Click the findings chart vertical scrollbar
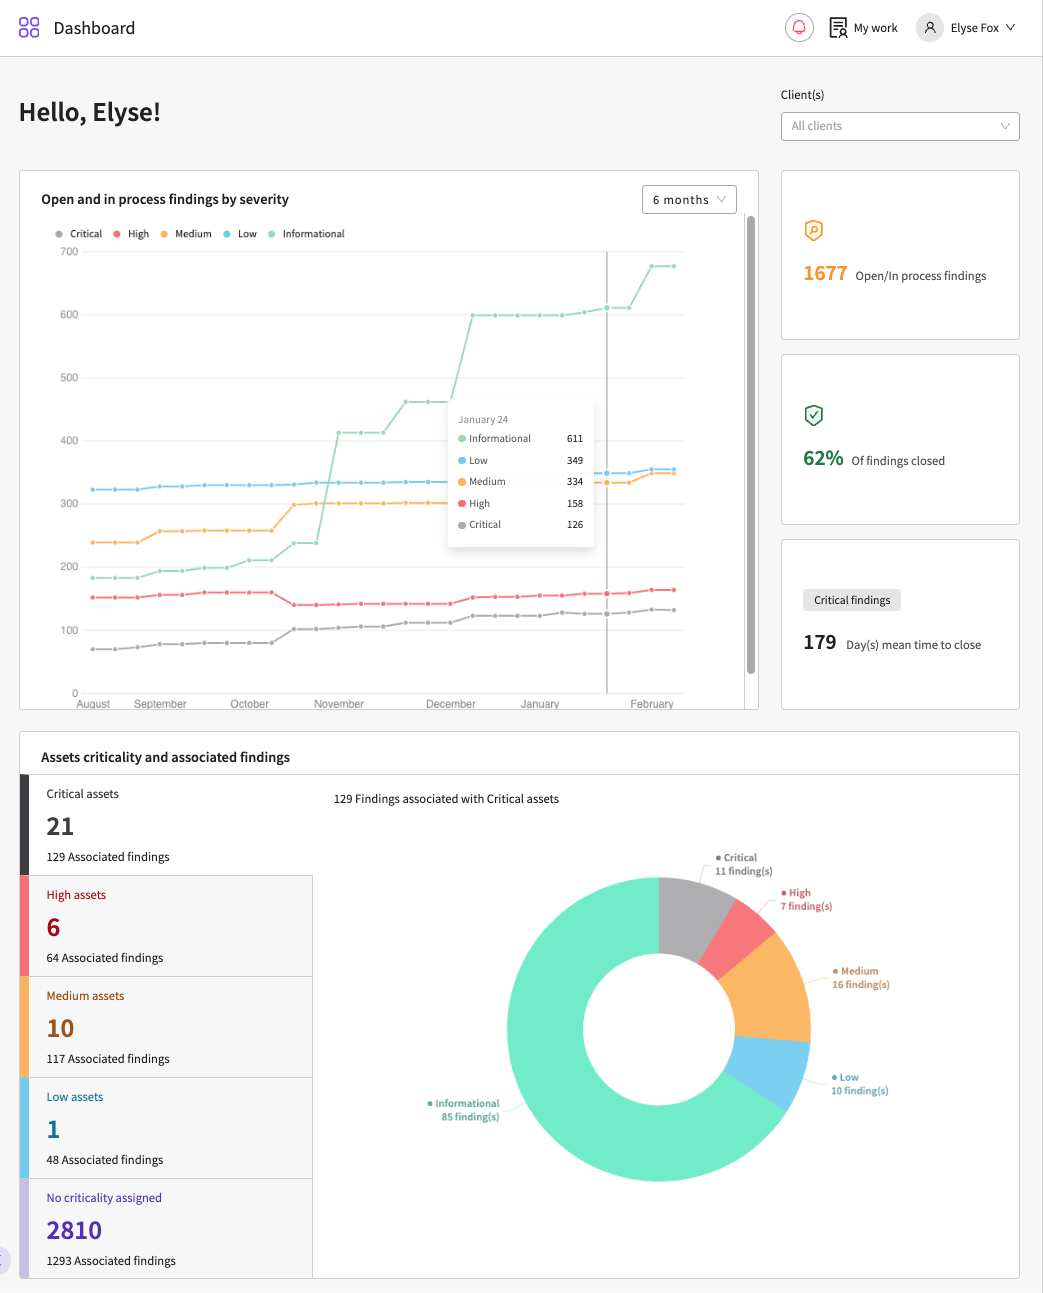Screen dimensions: 1043x1293 (x=751, y=445)
